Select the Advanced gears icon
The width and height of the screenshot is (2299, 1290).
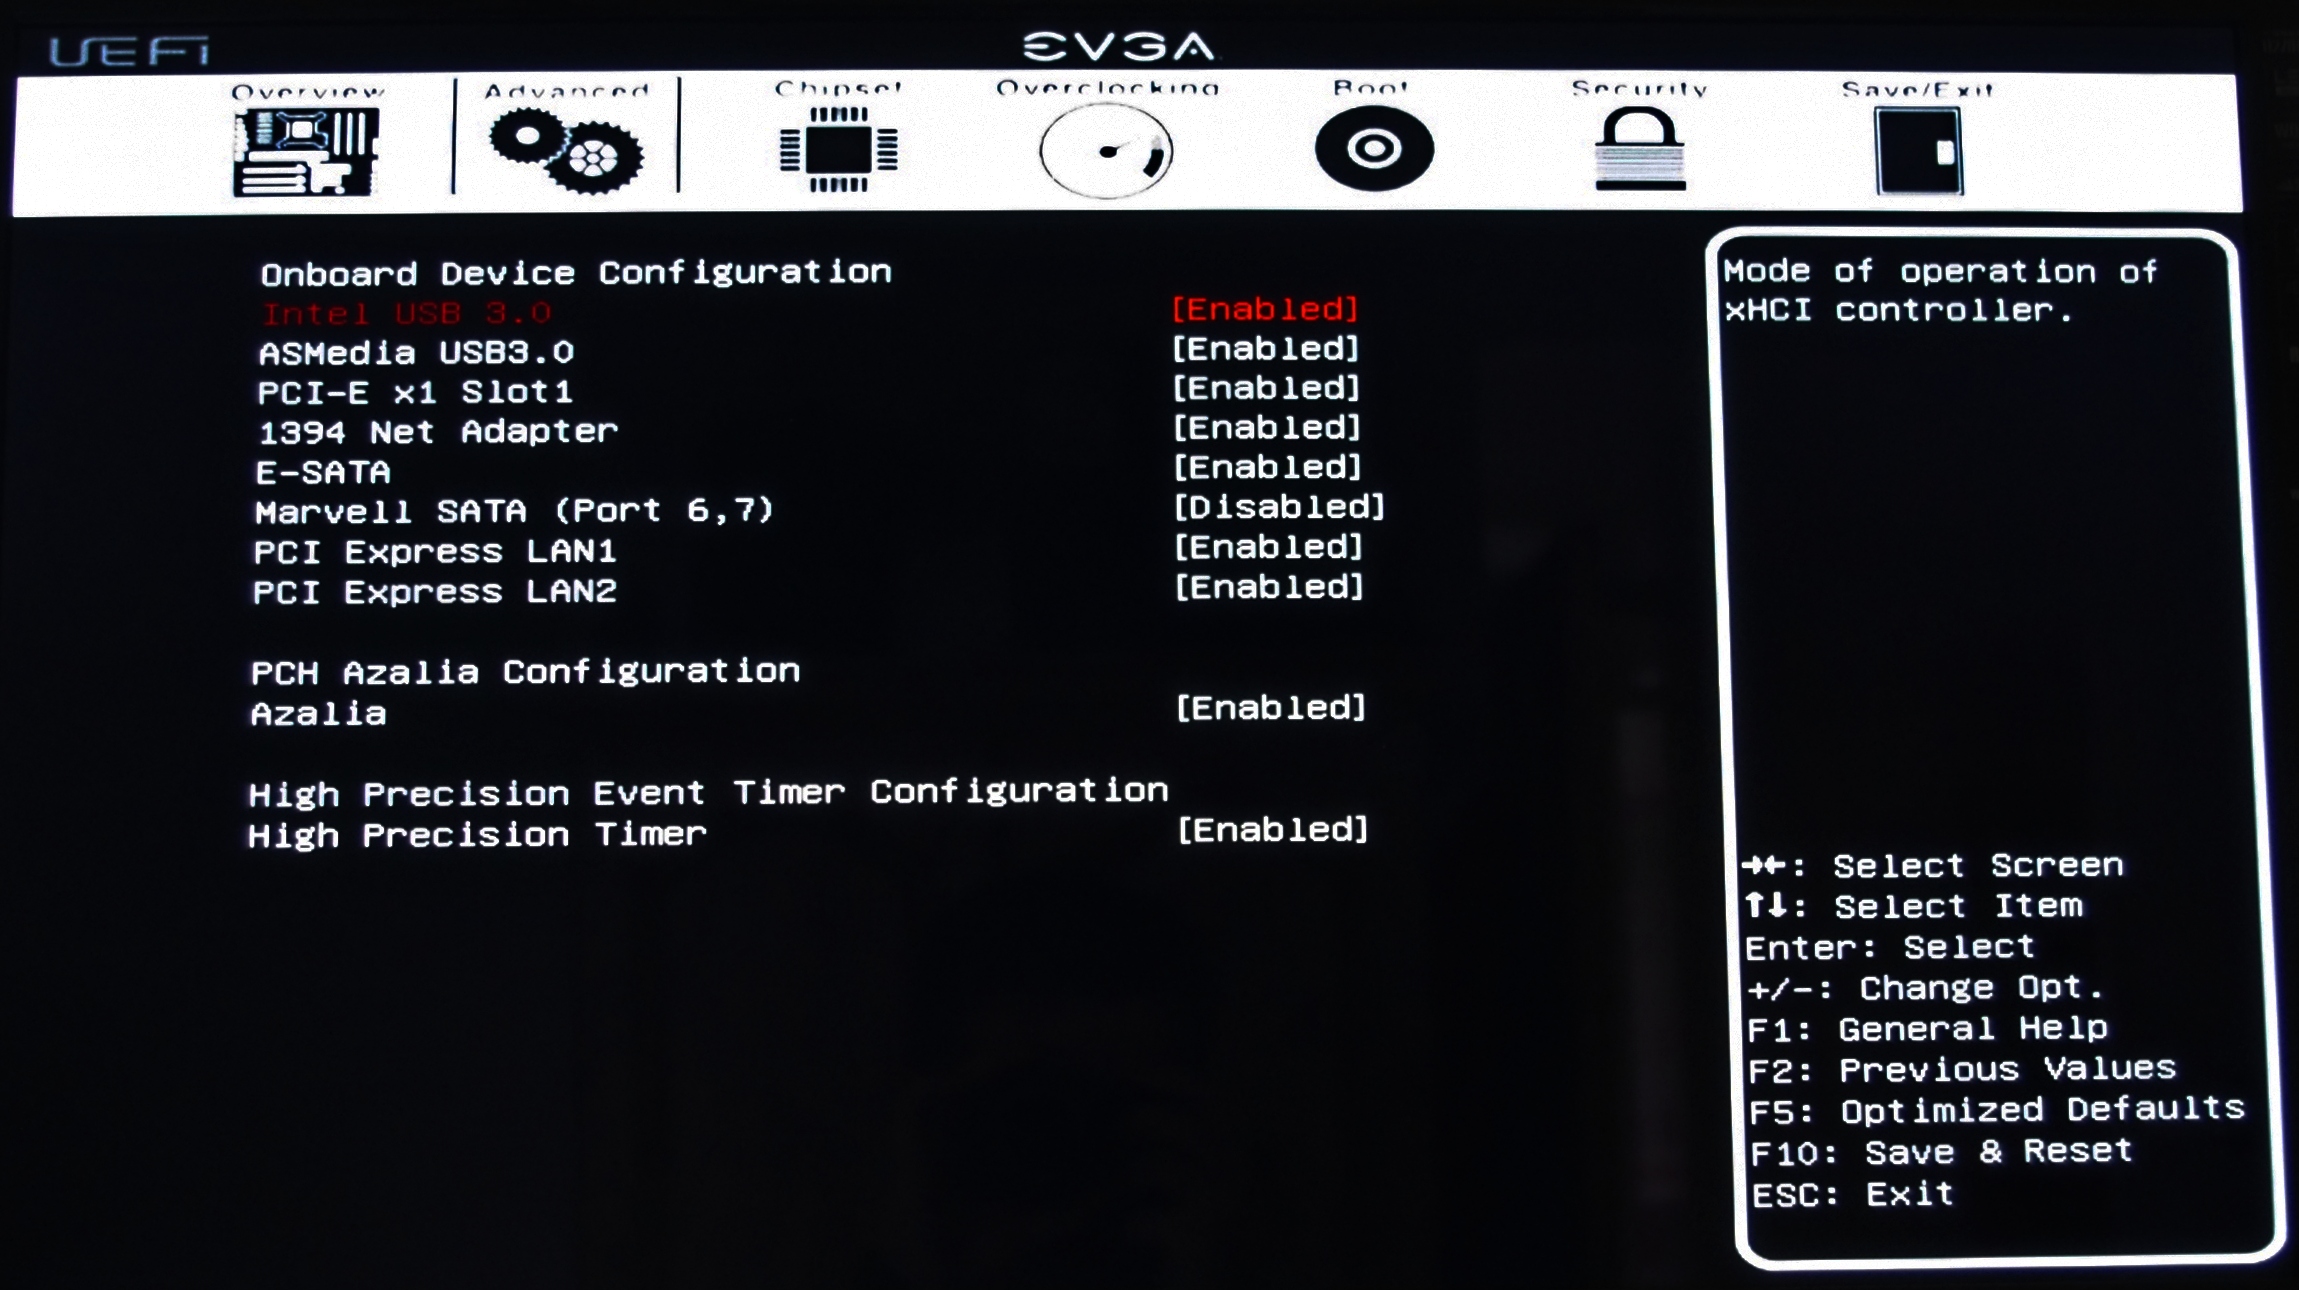pos(566,151)
